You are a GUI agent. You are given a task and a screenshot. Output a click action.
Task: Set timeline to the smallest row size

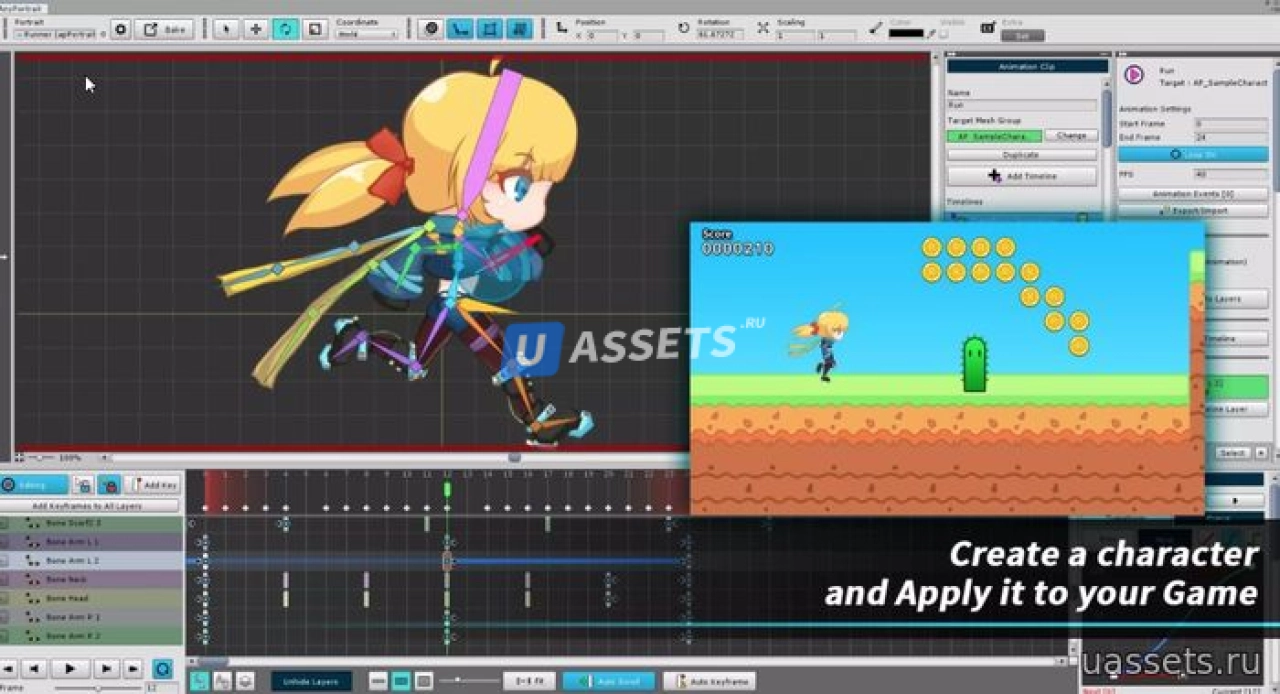pos(378,681)
